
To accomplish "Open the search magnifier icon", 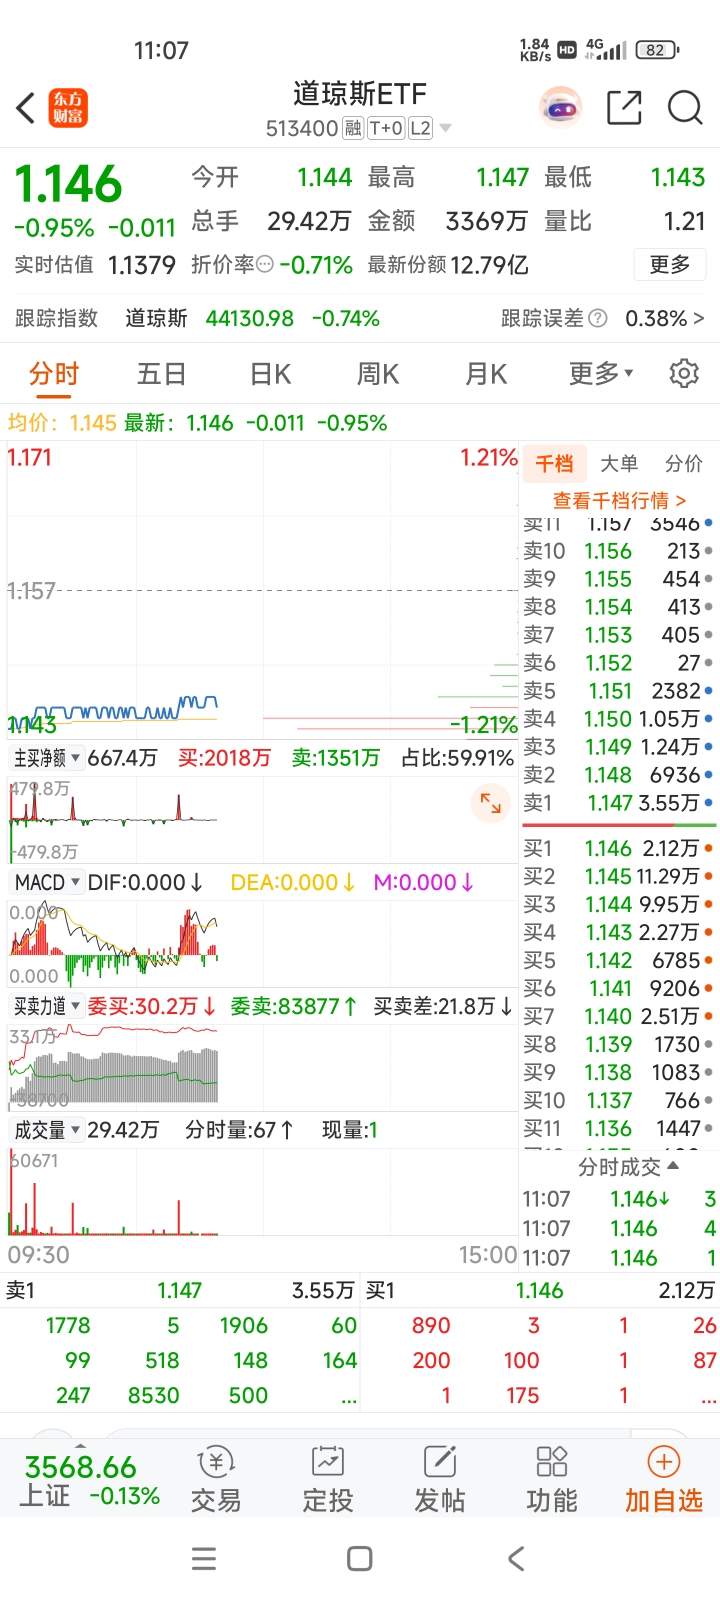I will [x=685, y=107].
